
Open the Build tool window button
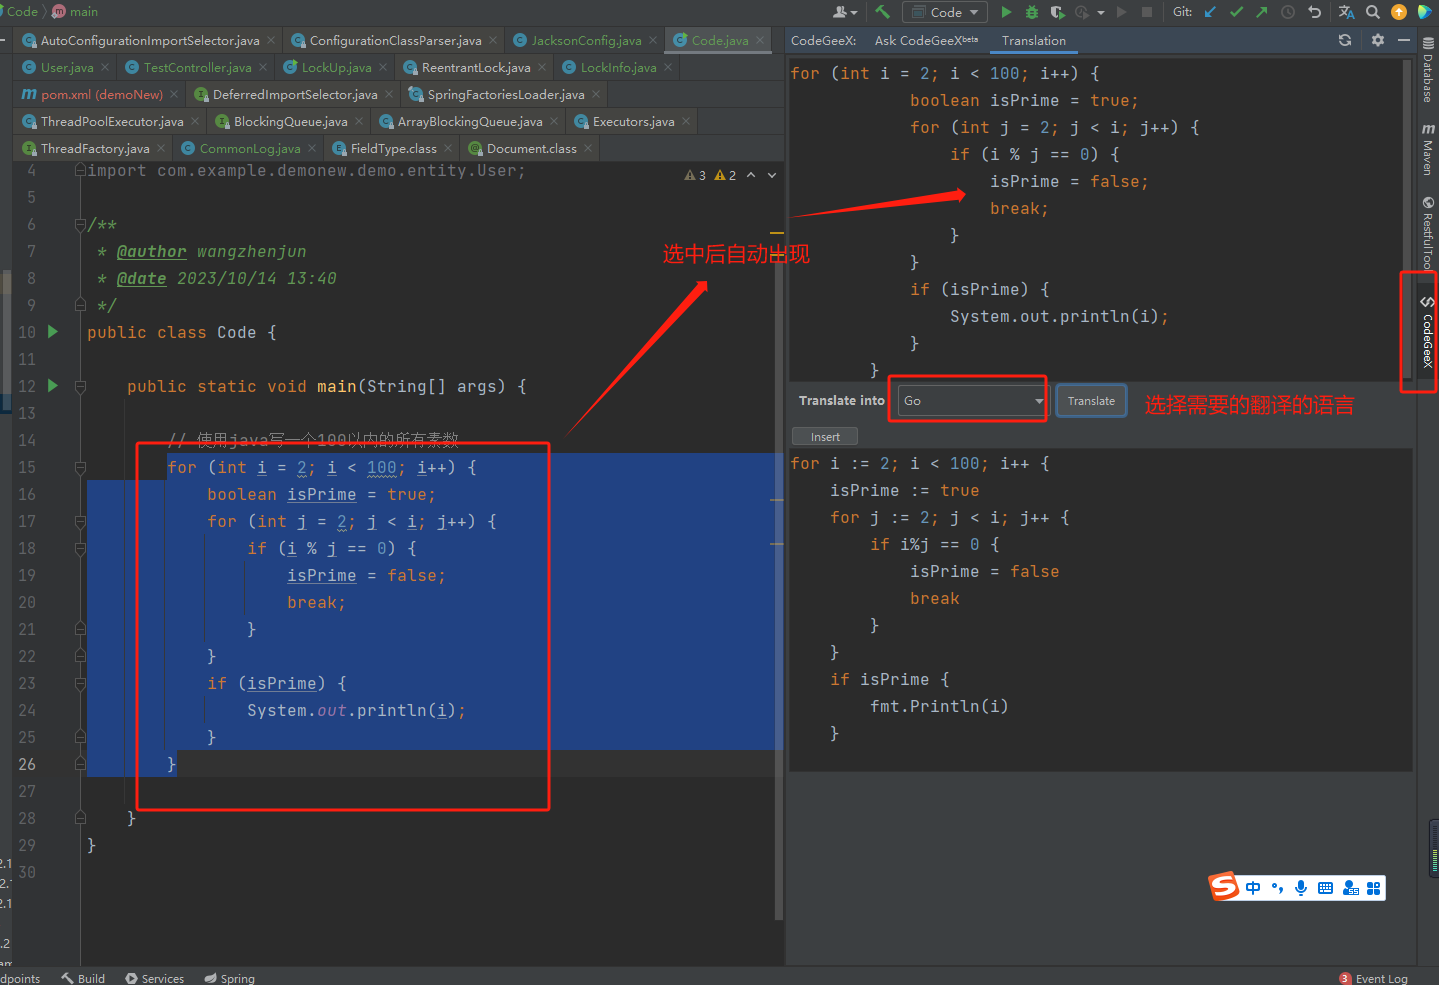(83, 978)
